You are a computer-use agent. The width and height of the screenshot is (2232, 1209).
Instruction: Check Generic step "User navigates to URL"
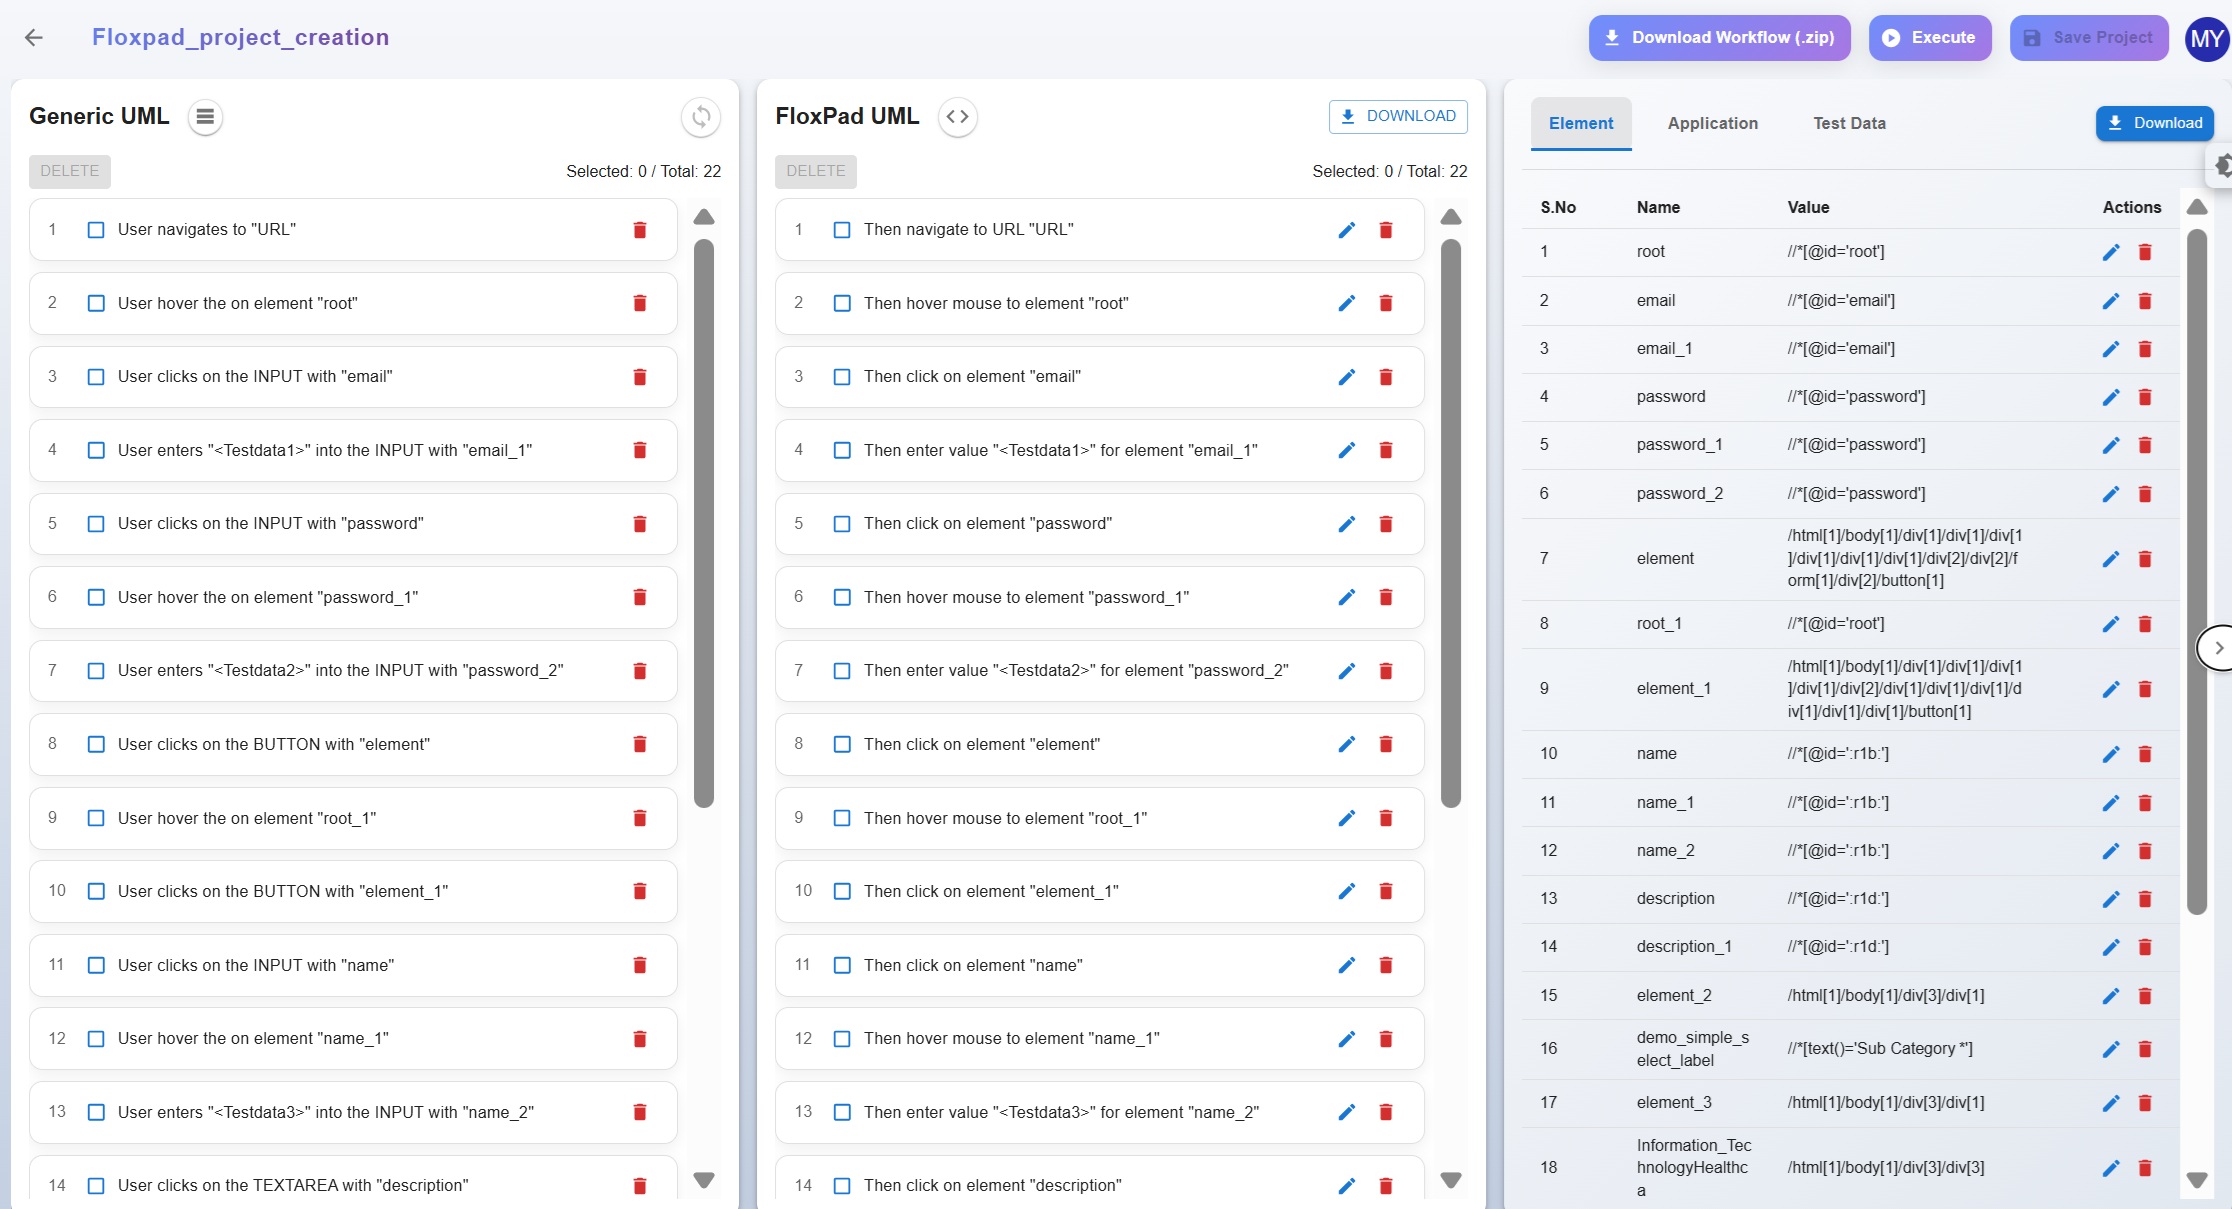[x=96, y=230]
